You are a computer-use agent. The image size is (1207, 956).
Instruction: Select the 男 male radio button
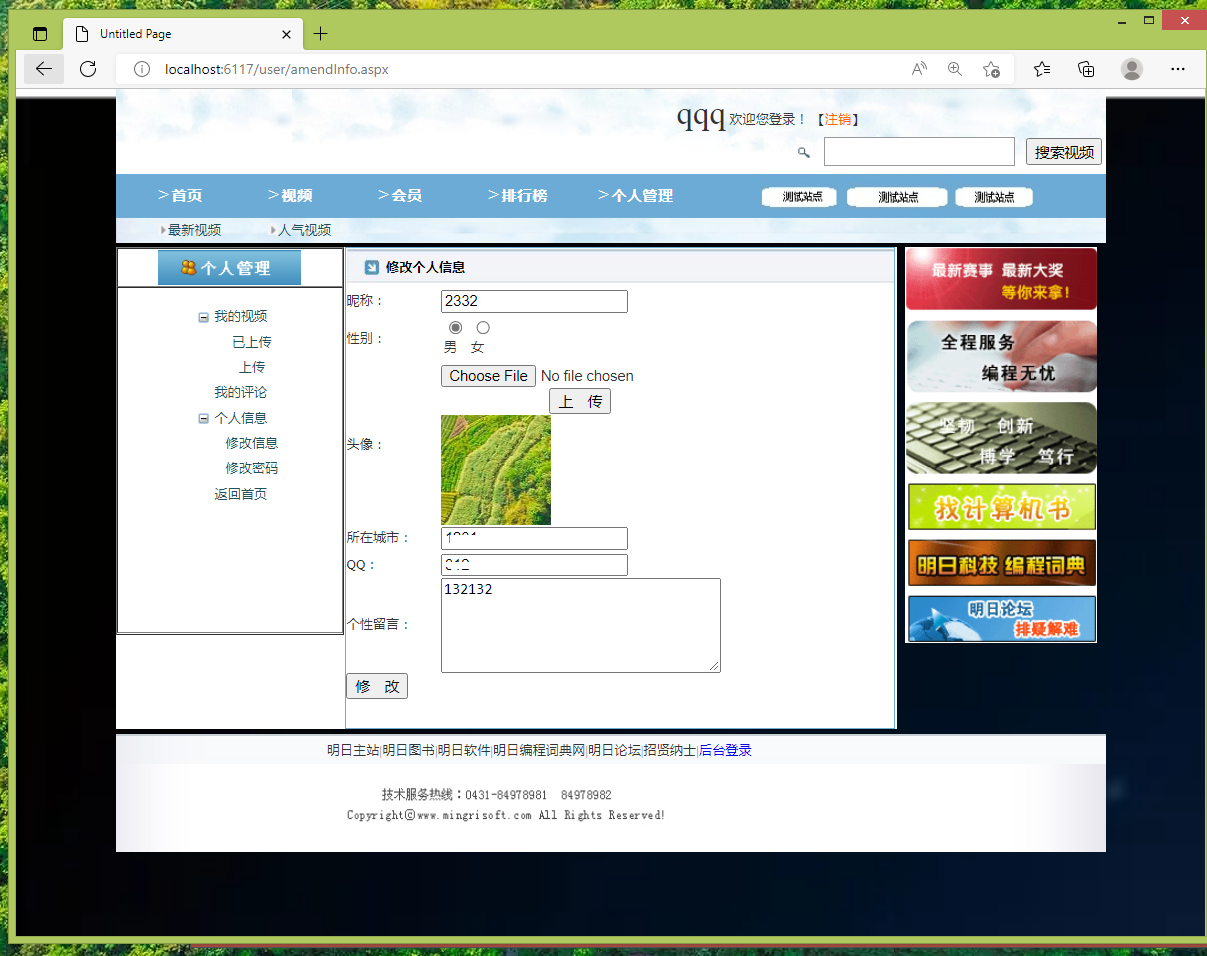tap(456, 327)
